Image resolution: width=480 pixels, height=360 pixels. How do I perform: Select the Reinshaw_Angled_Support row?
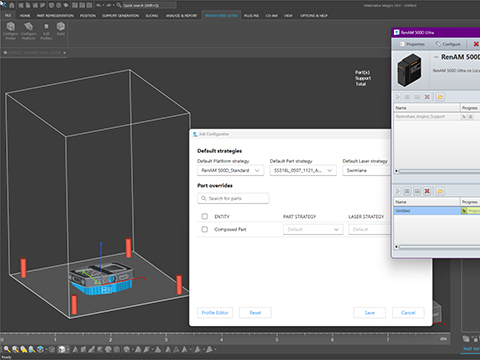tap(437, 116)
